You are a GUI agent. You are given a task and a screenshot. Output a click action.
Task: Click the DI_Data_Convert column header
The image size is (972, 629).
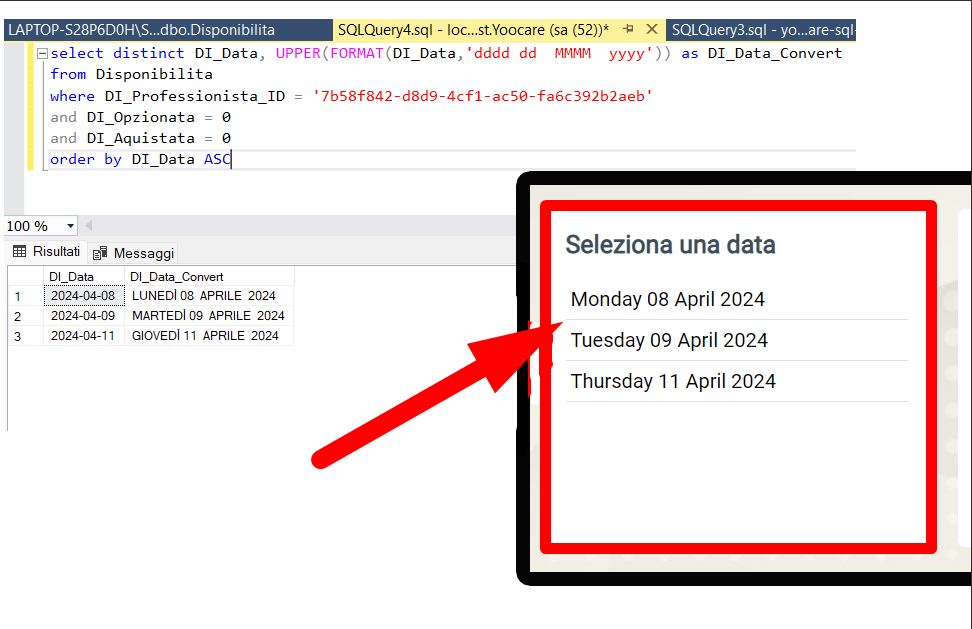click(177, 276)
